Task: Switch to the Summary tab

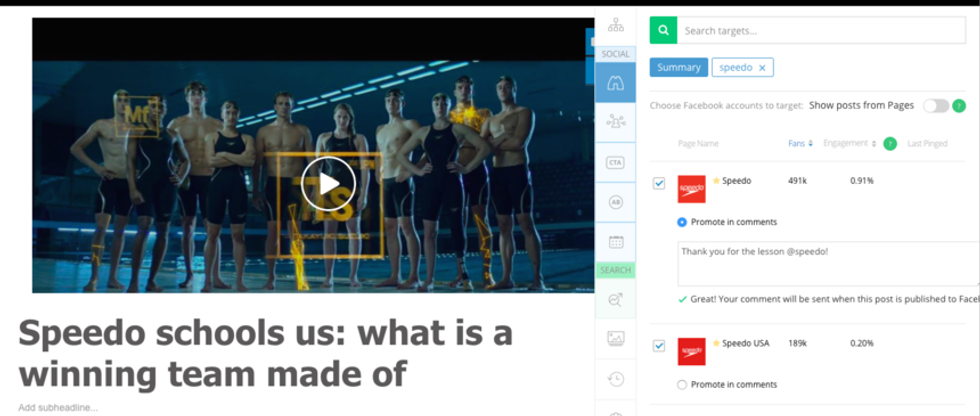Action: pyautogui.click(x=679, y=67)
